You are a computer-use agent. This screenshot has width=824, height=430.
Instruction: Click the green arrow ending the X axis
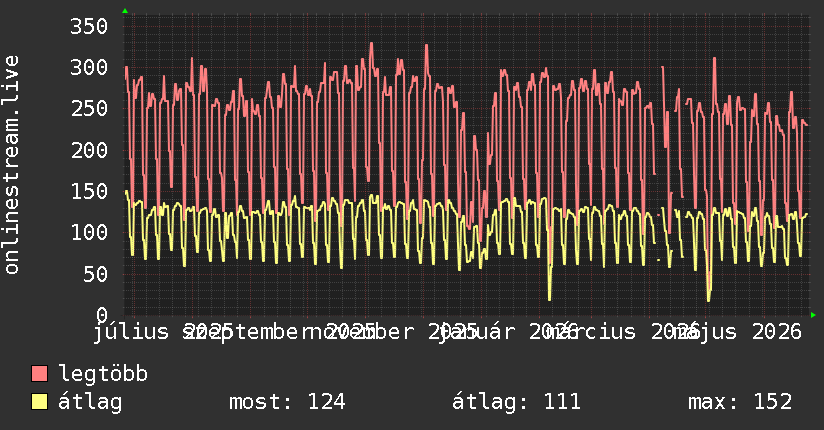click(x=813, y=315)
